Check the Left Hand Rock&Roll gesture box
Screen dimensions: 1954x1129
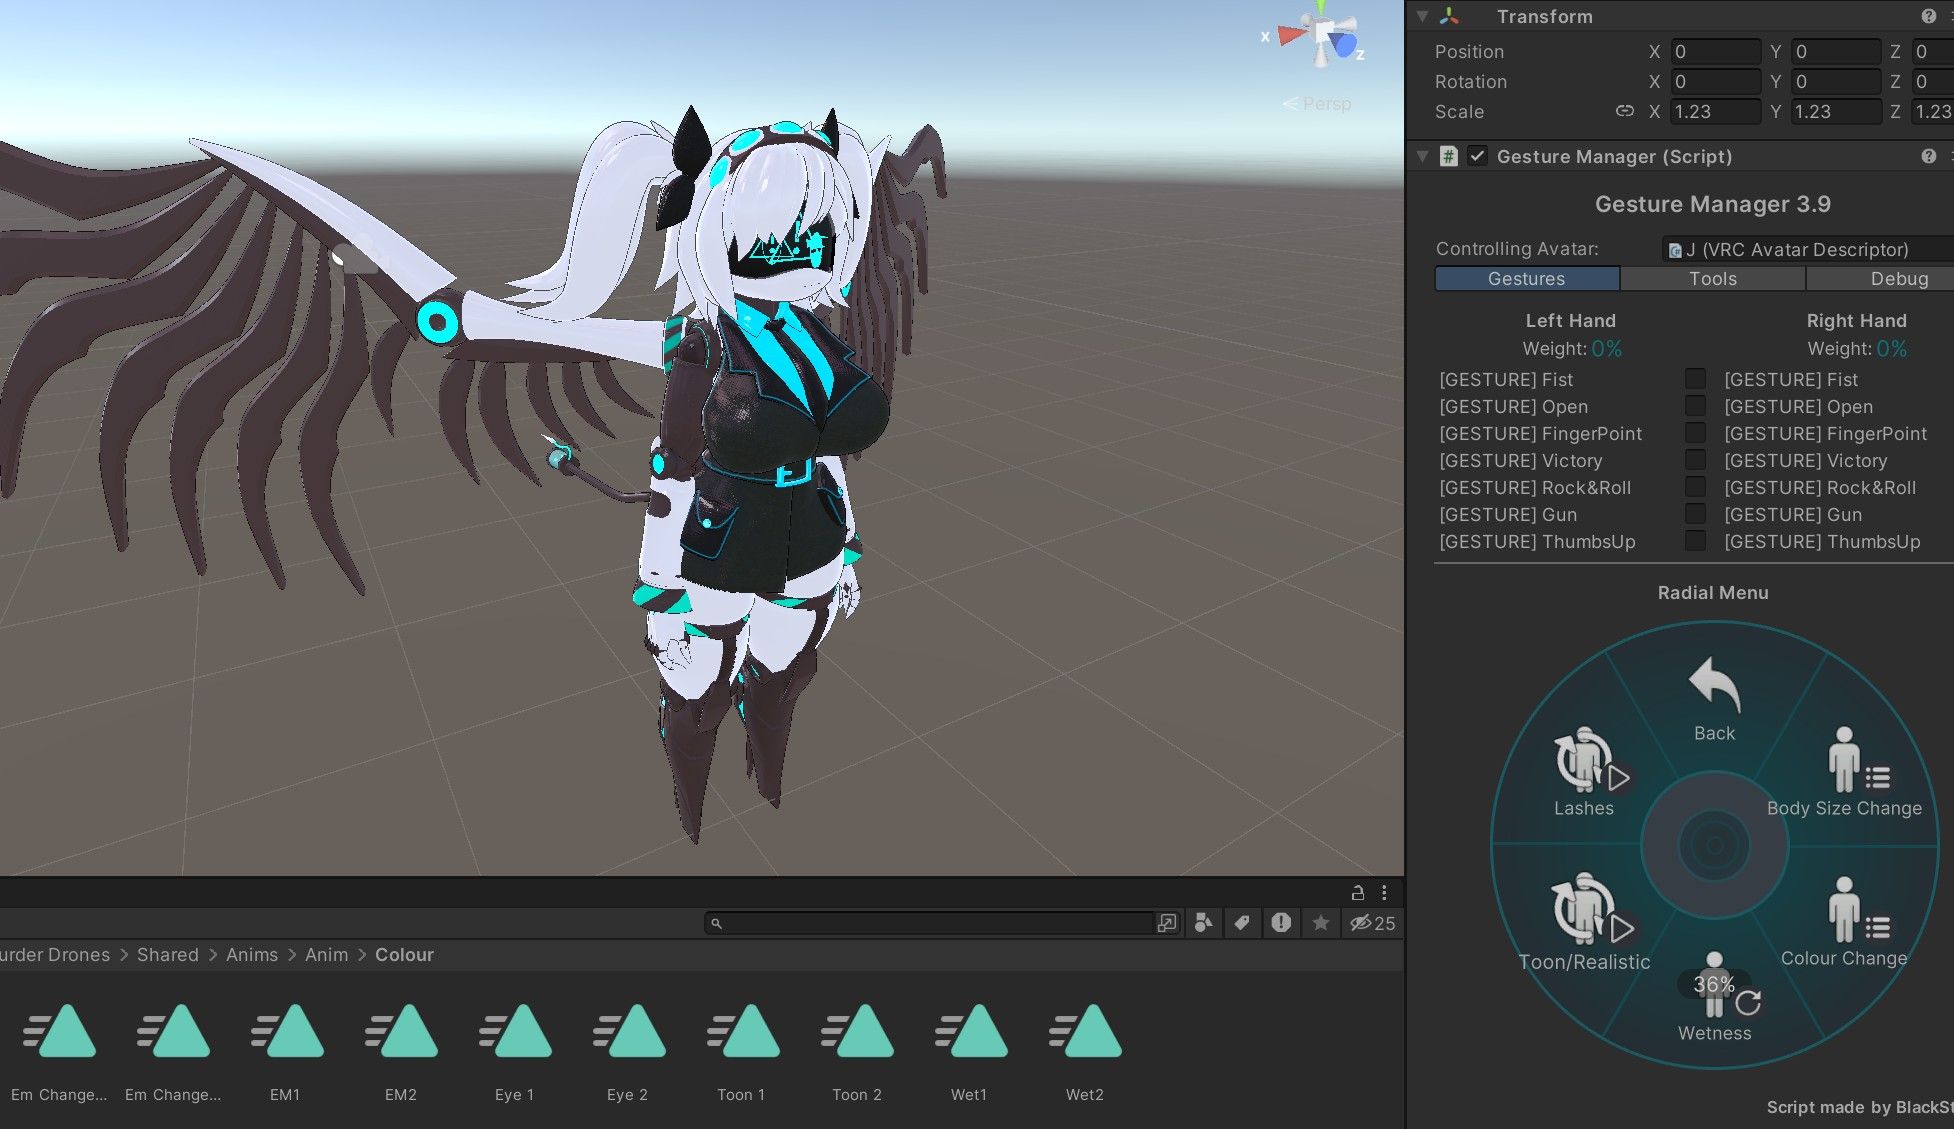(1695, 487)
